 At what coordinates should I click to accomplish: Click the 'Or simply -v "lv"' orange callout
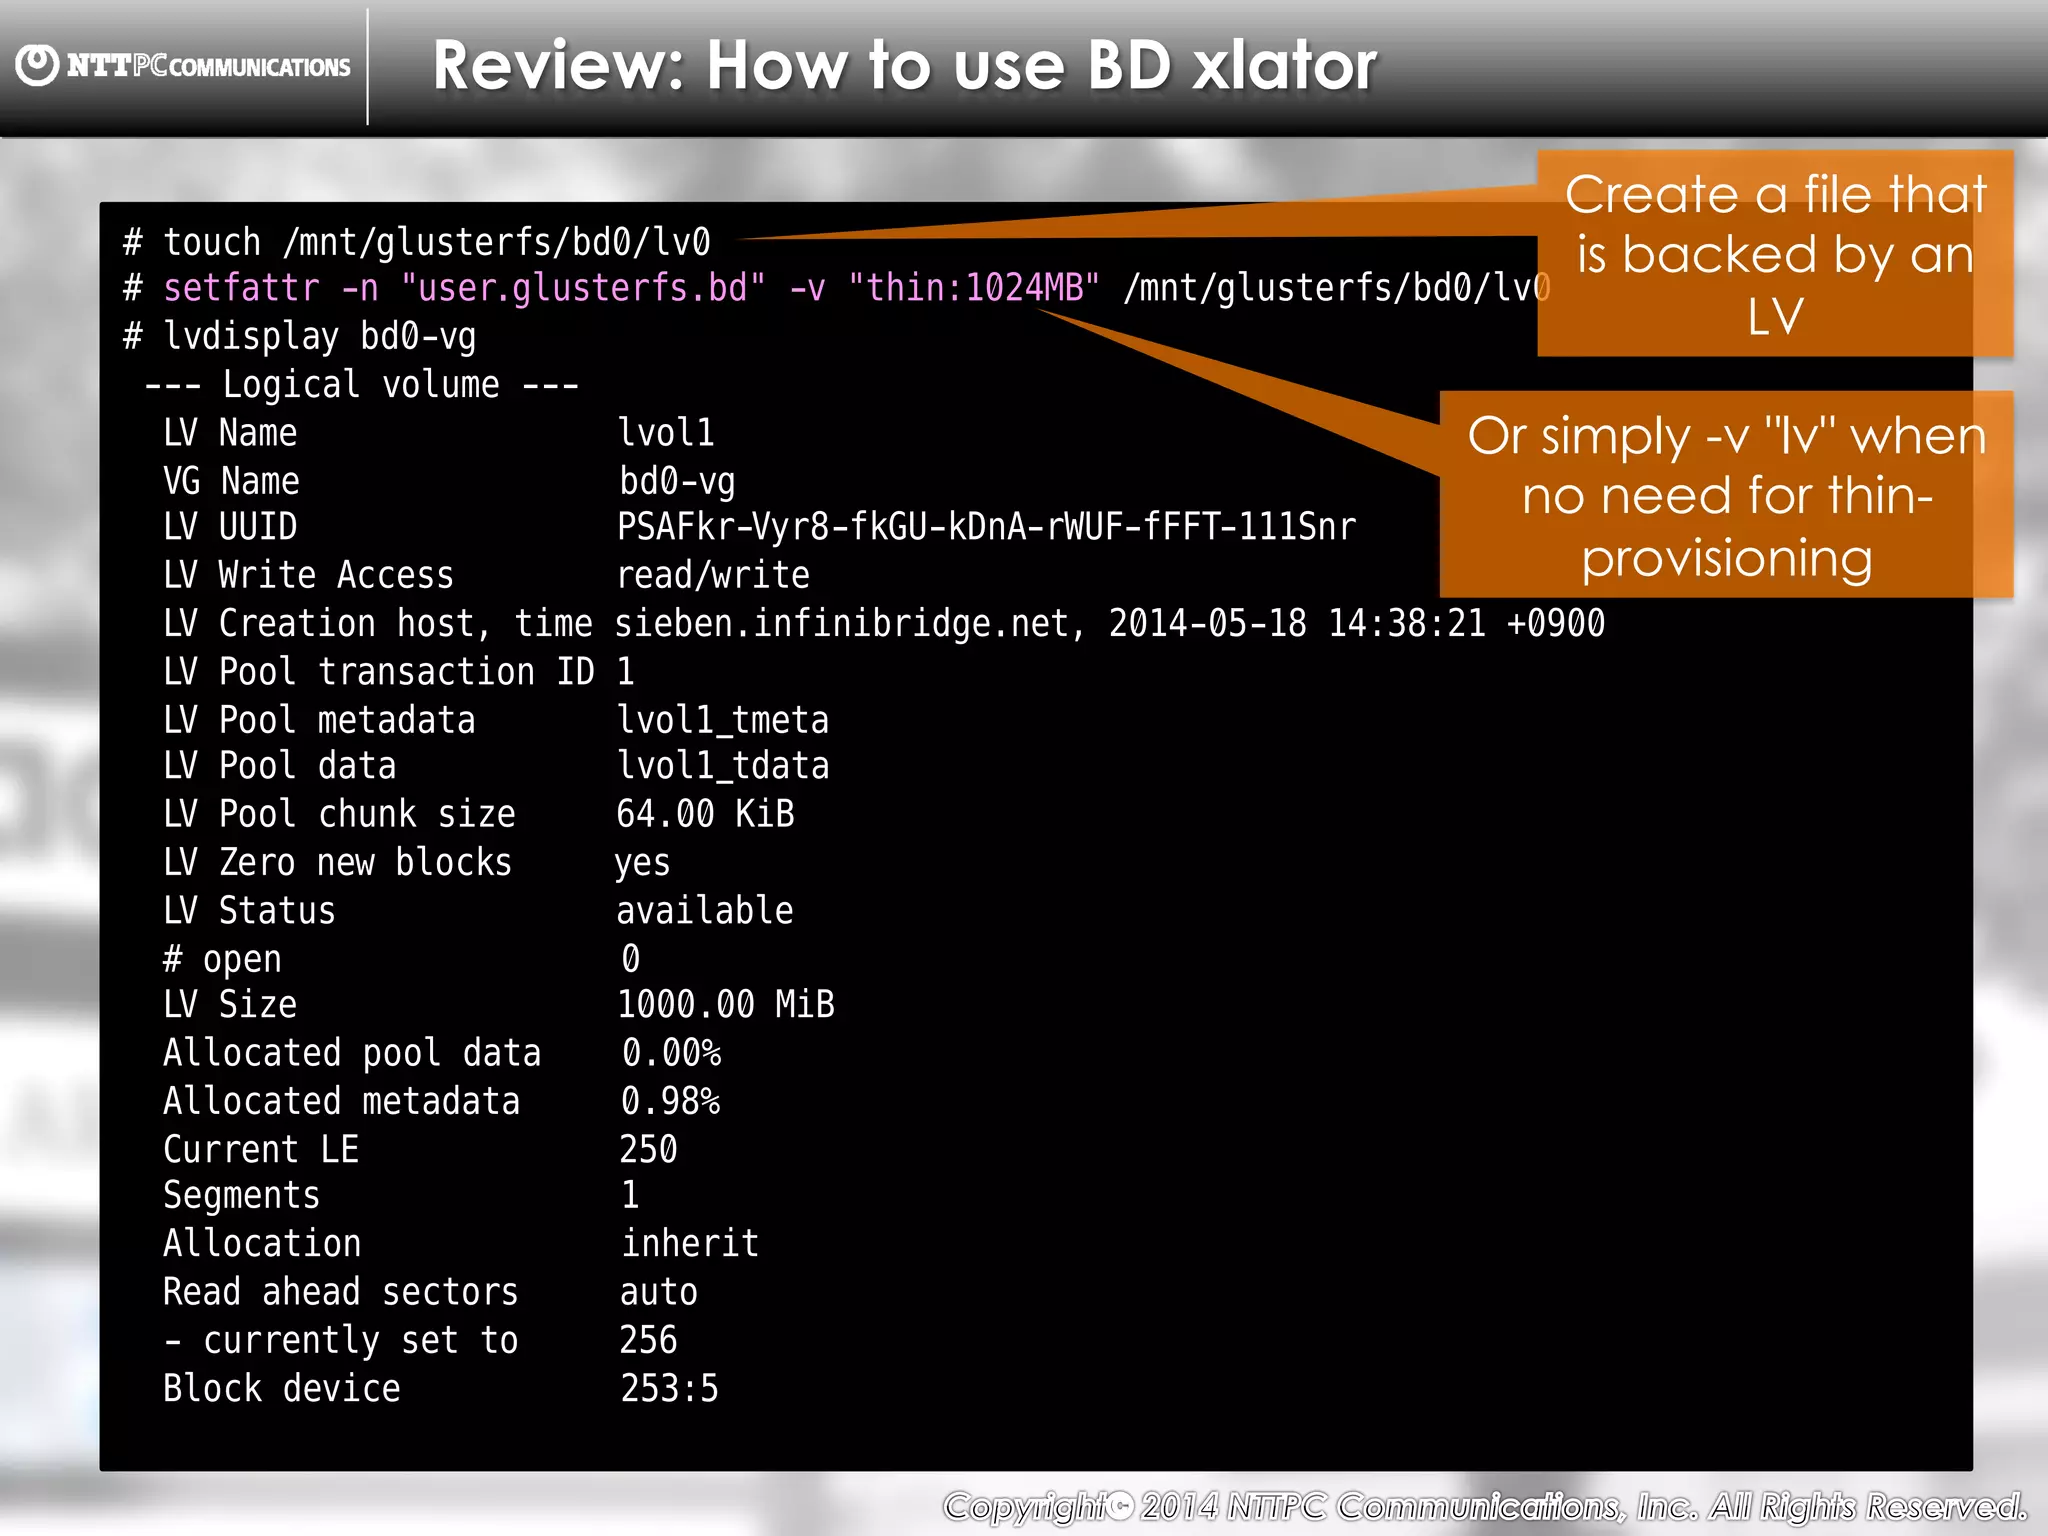[x=1726, y=495]
